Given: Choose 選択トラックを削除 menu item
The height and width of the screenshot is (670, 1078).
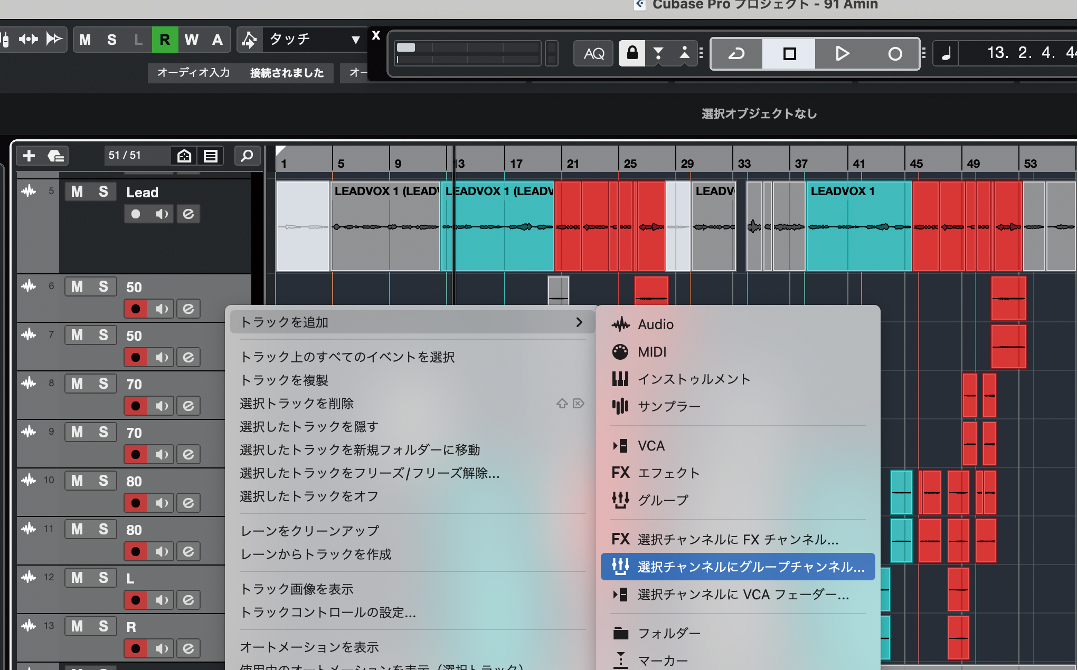Looking at the screenshot, I should [412, 403].
